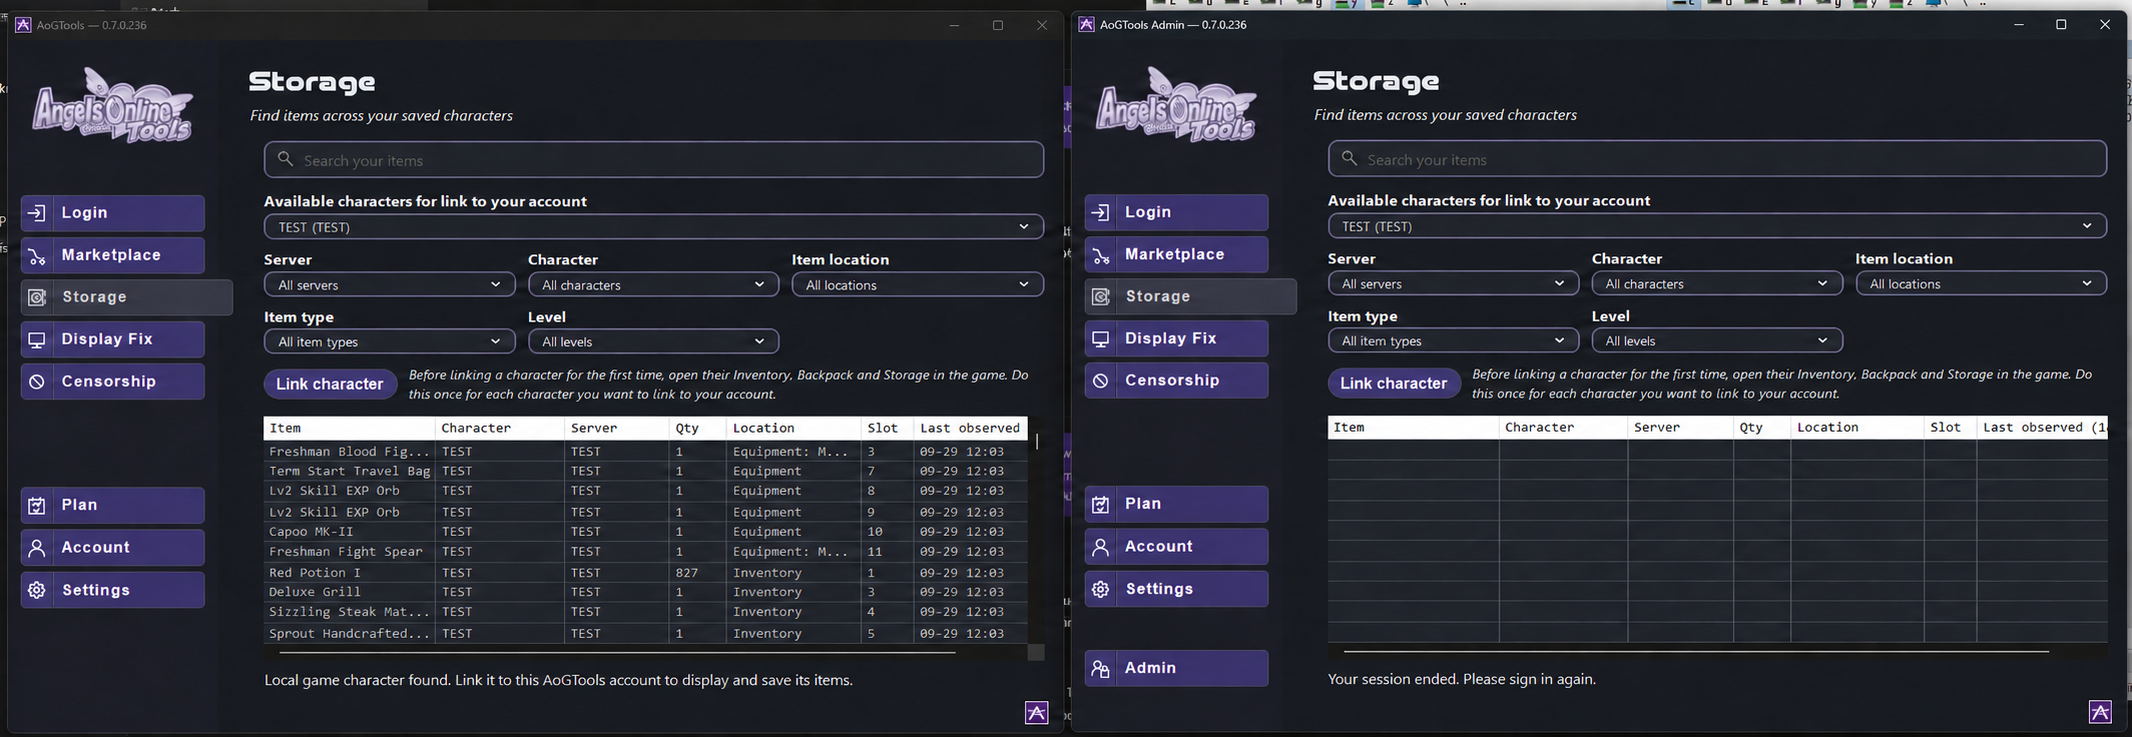The width and height of the screenshot is (2132, 737).
Task: Open Account in left AoGTools window
Action: (113, 547)
